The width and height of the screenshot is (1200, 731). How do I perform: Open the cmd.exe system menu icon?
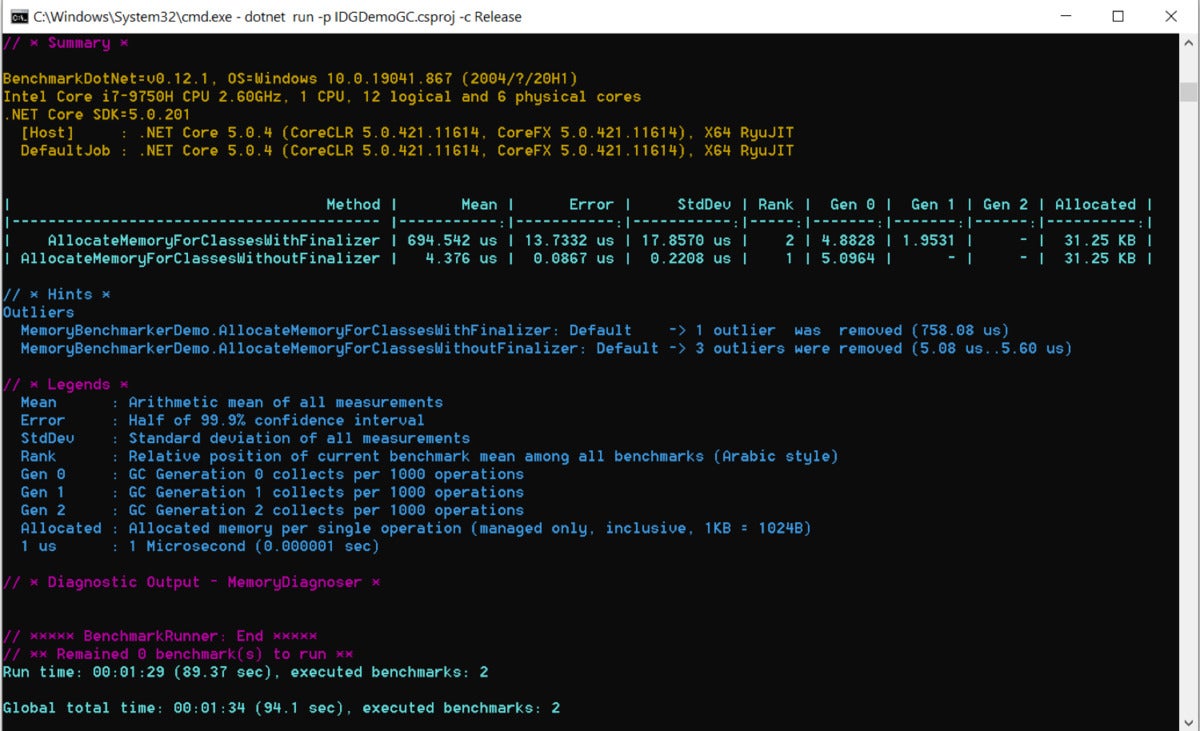pyautogui.click(x=19, y=16)
